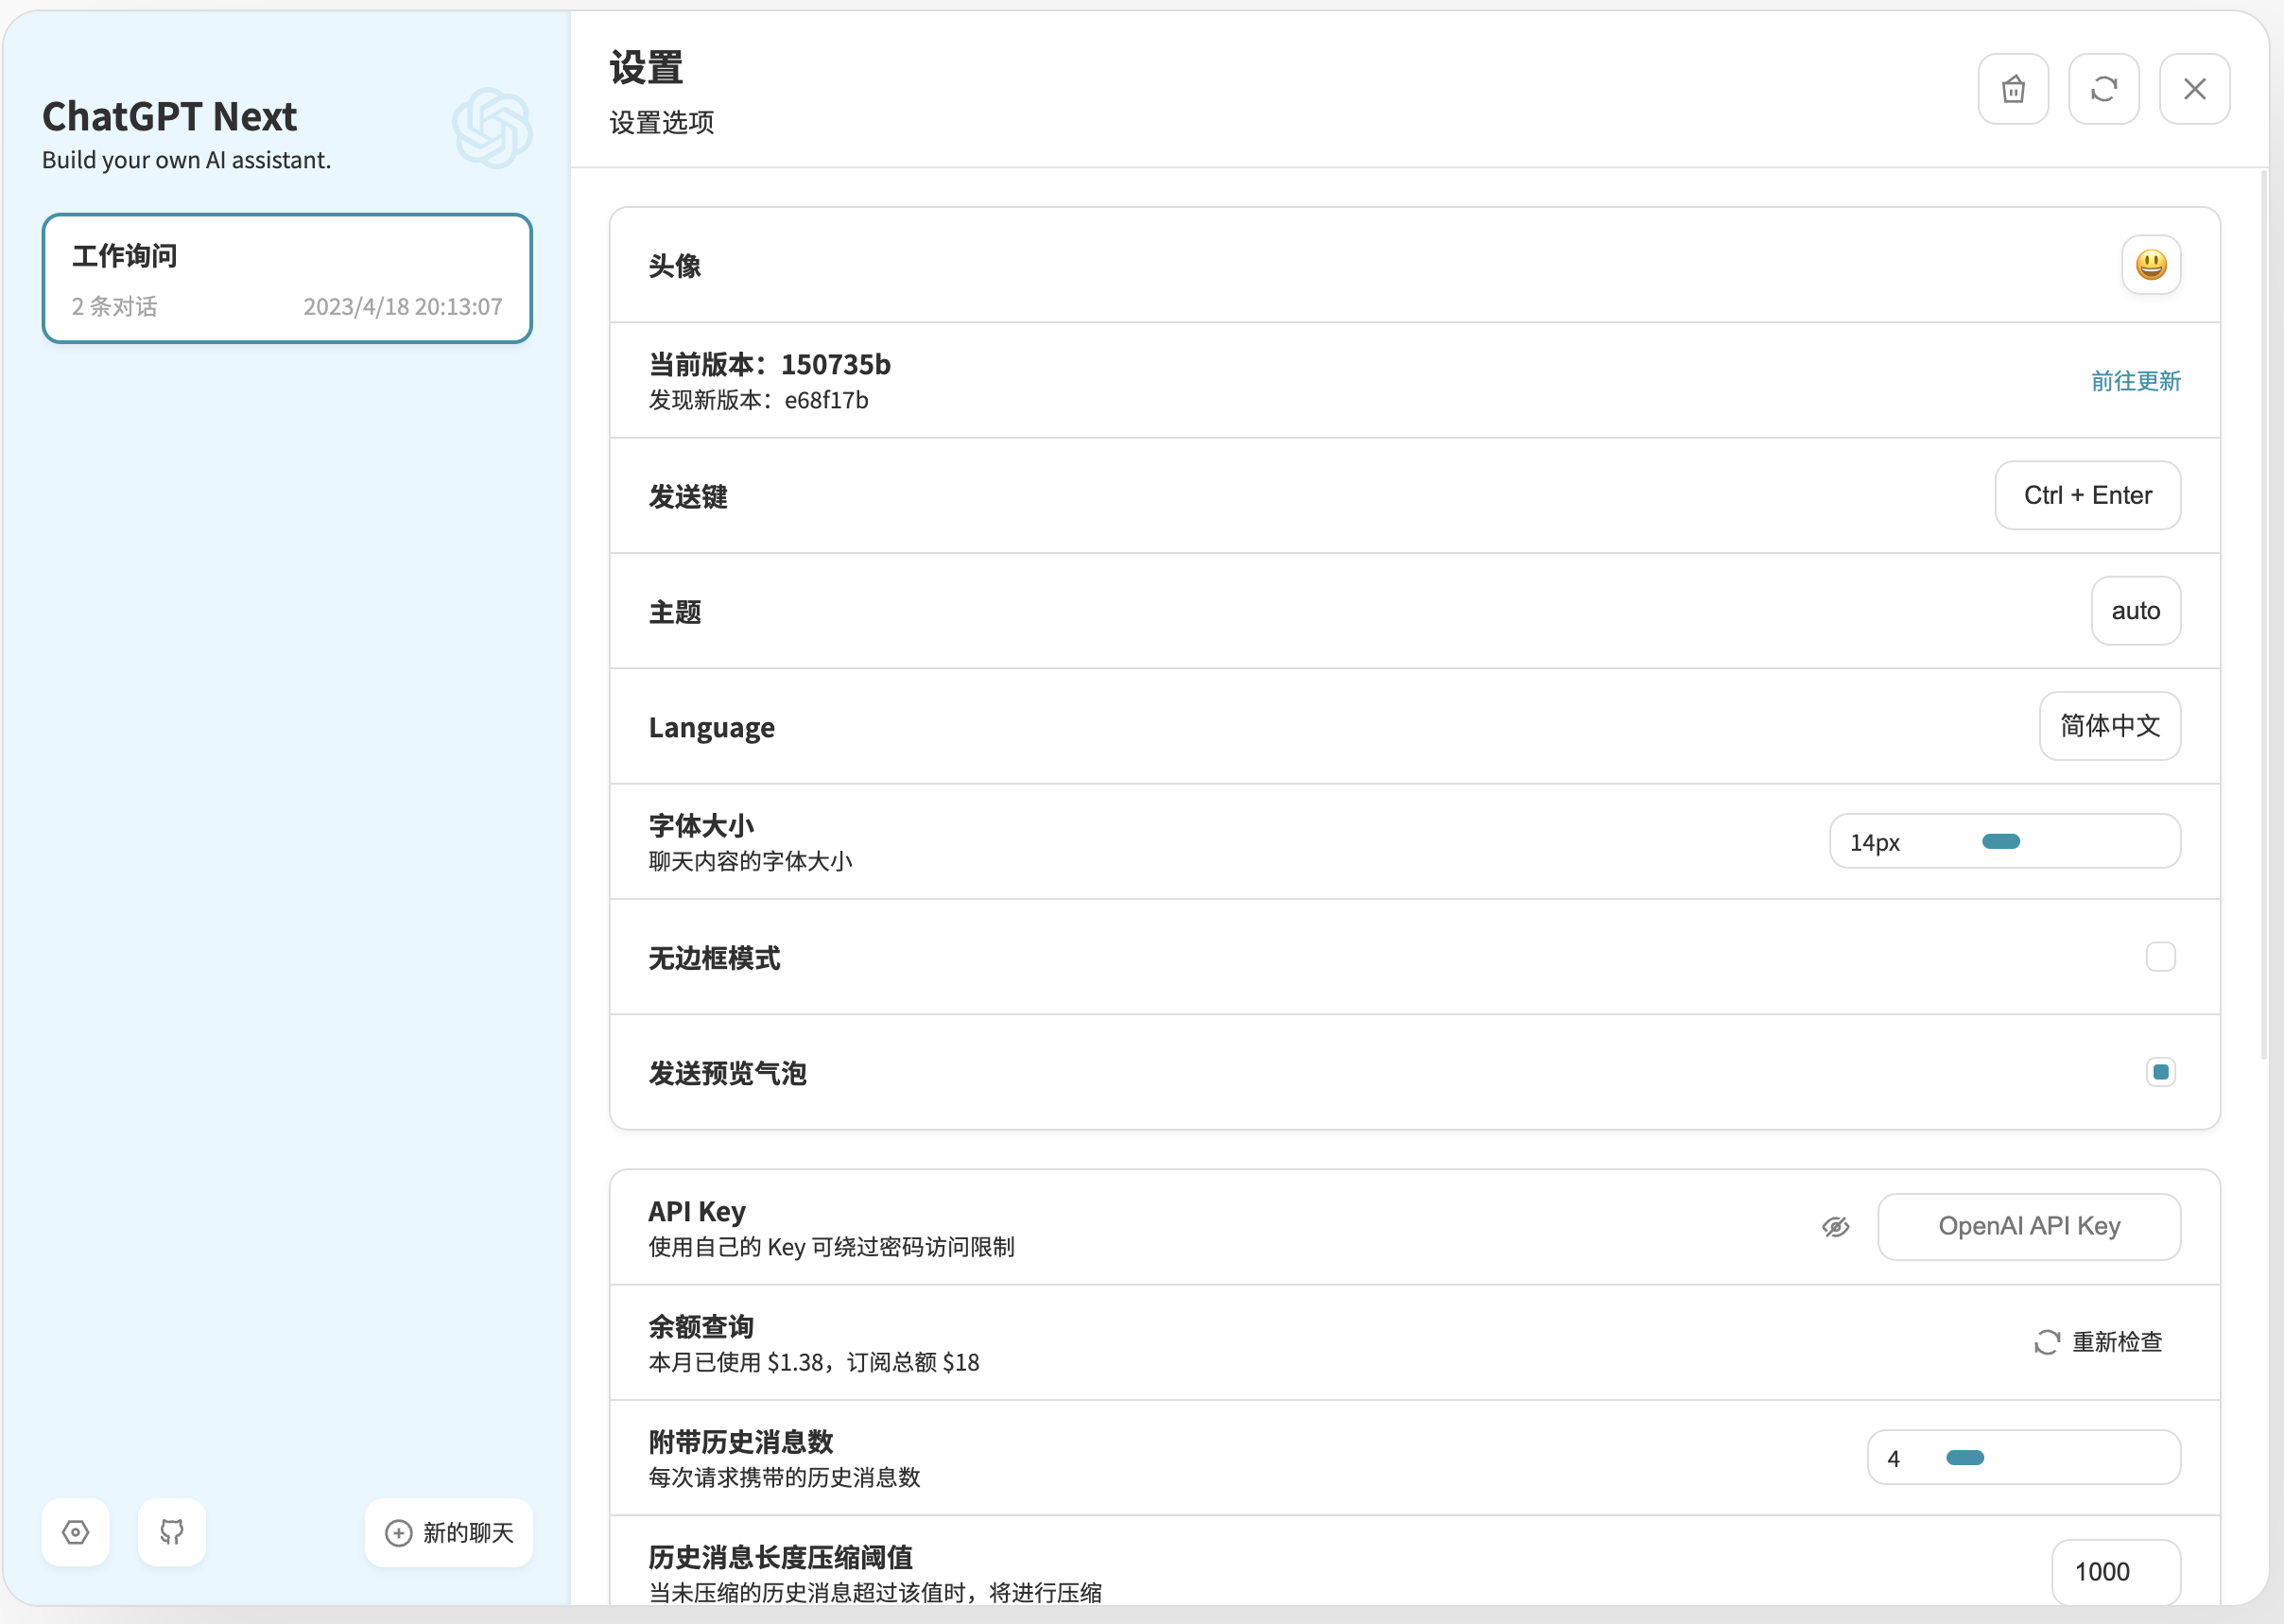Select the 工作询问 chat session

click(x=287, y=278)
